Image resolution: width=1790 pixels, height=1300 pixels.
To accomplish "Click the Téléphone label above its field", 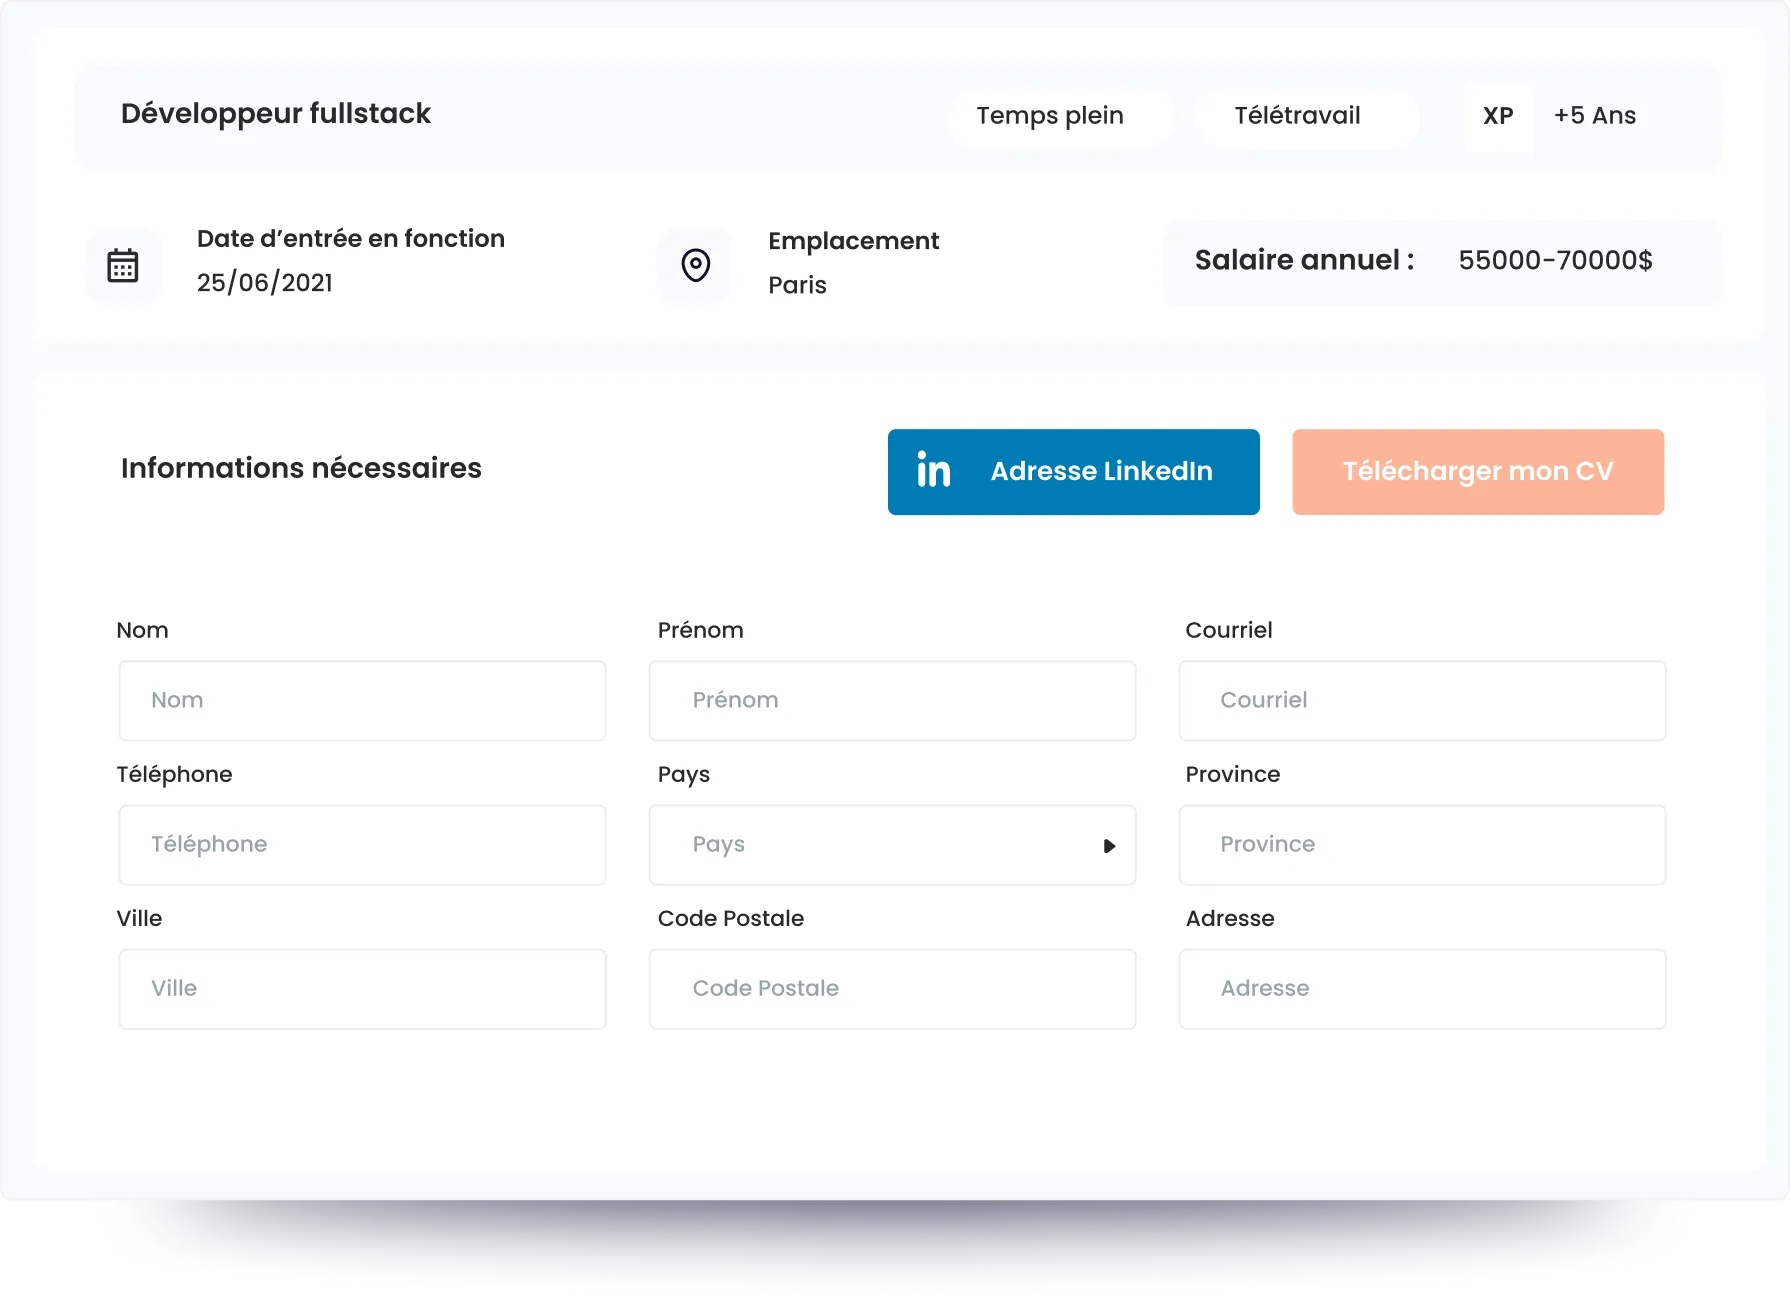I will (x=175, y=775).
